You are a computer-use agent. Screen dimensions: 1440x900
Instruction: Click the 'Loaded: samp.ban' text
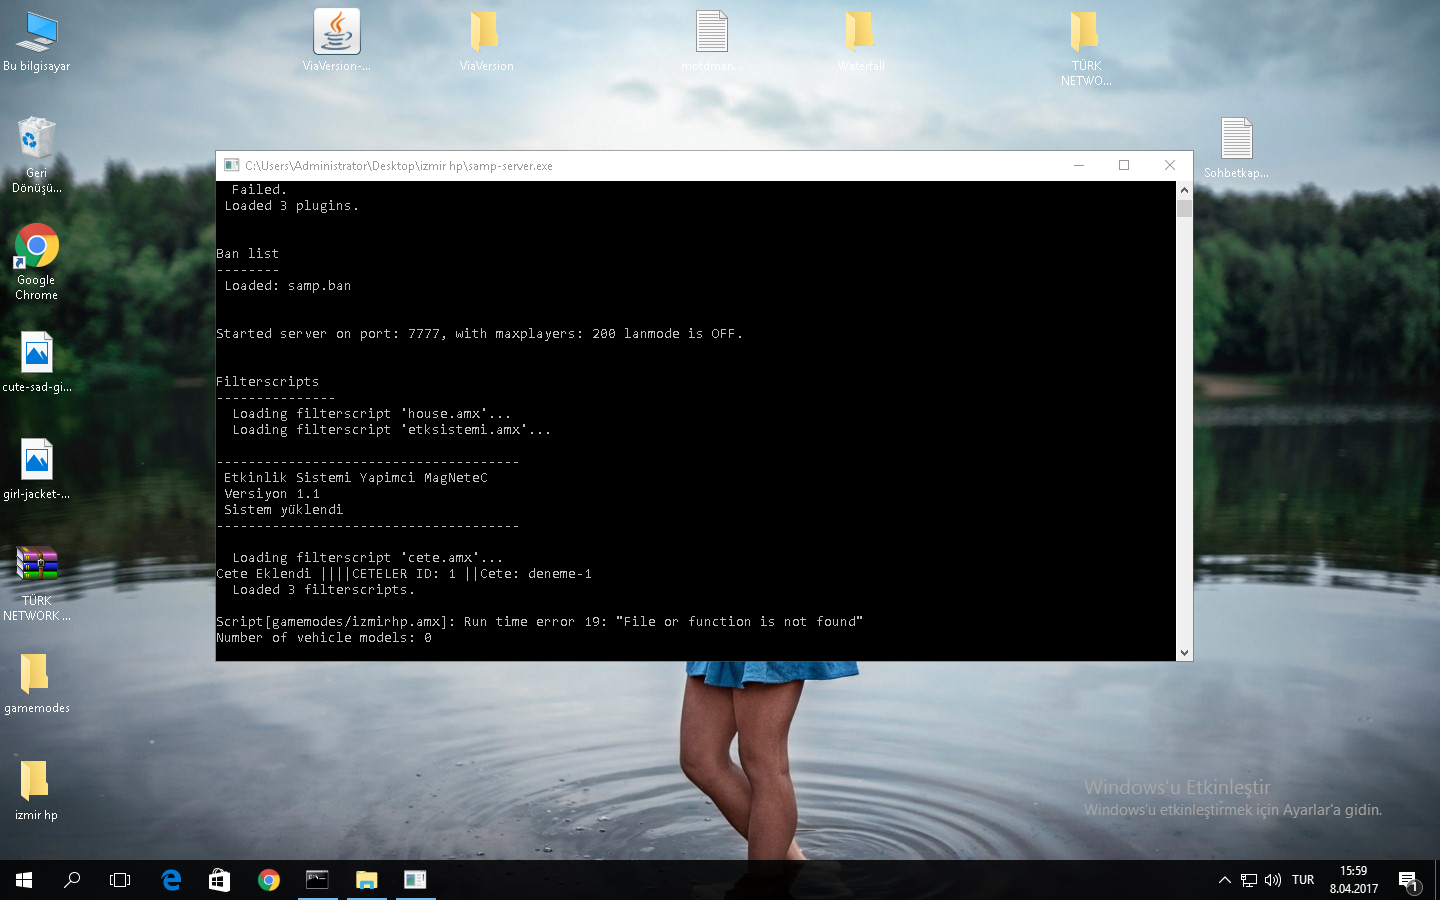tap(288, 286)
